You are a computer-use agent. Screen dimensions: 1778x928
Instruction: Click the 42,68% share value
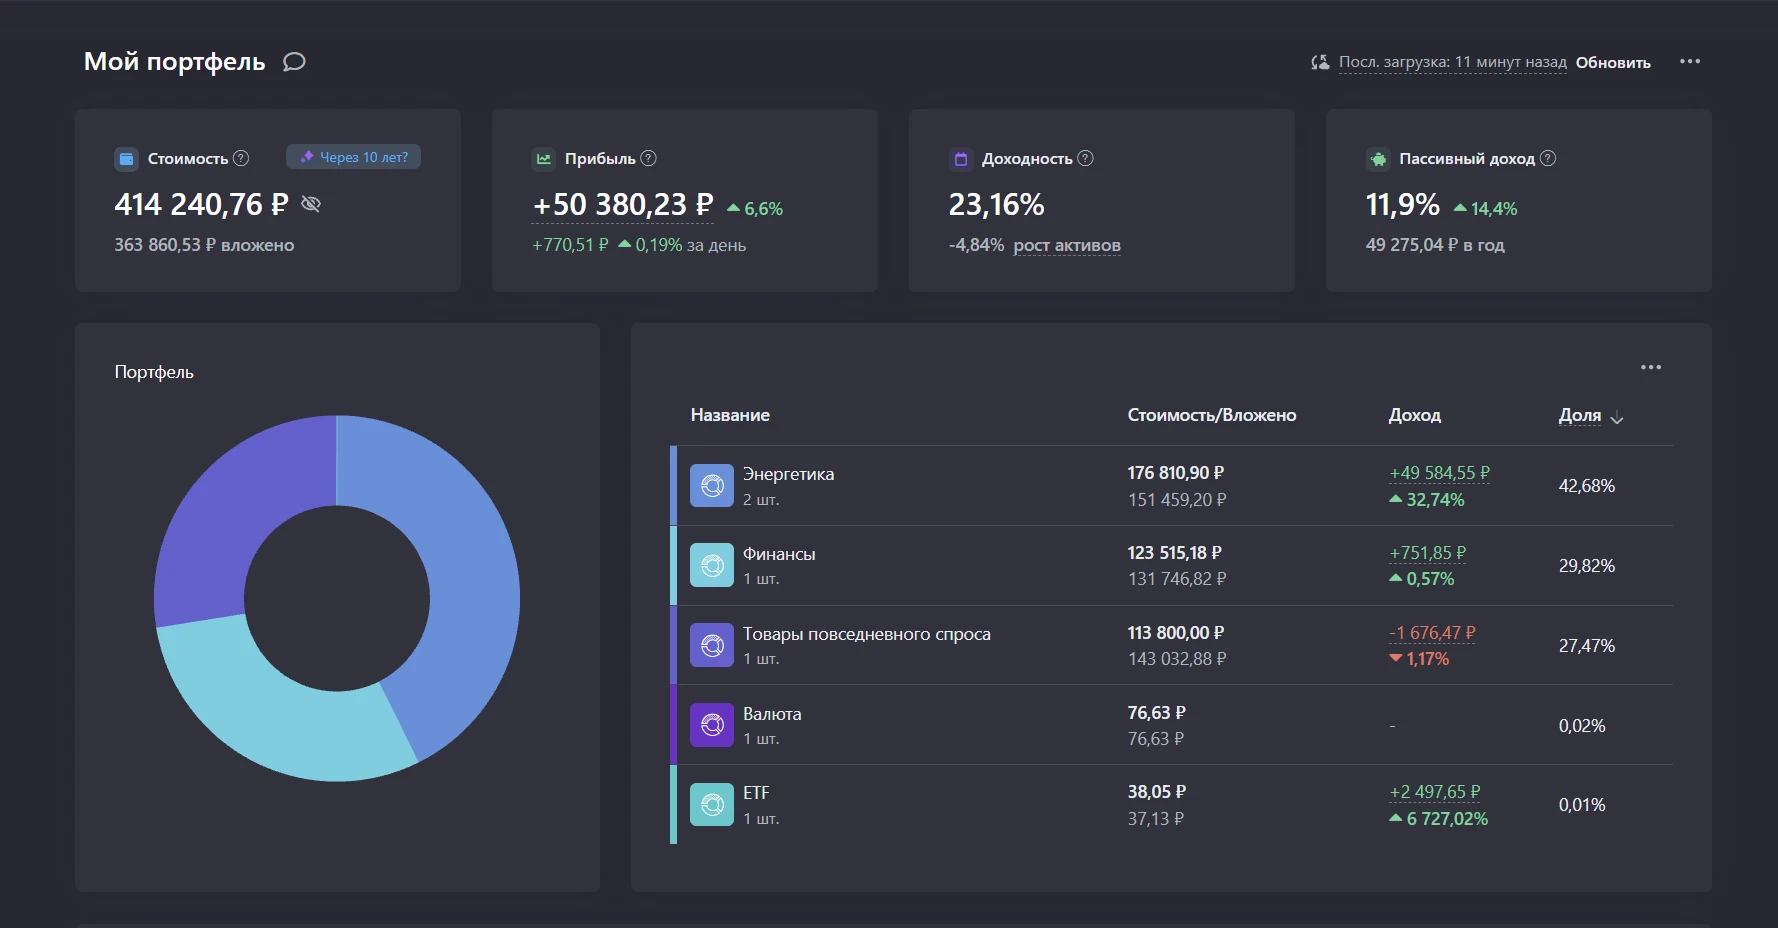pyautogui.click(x=1587, y=486)
